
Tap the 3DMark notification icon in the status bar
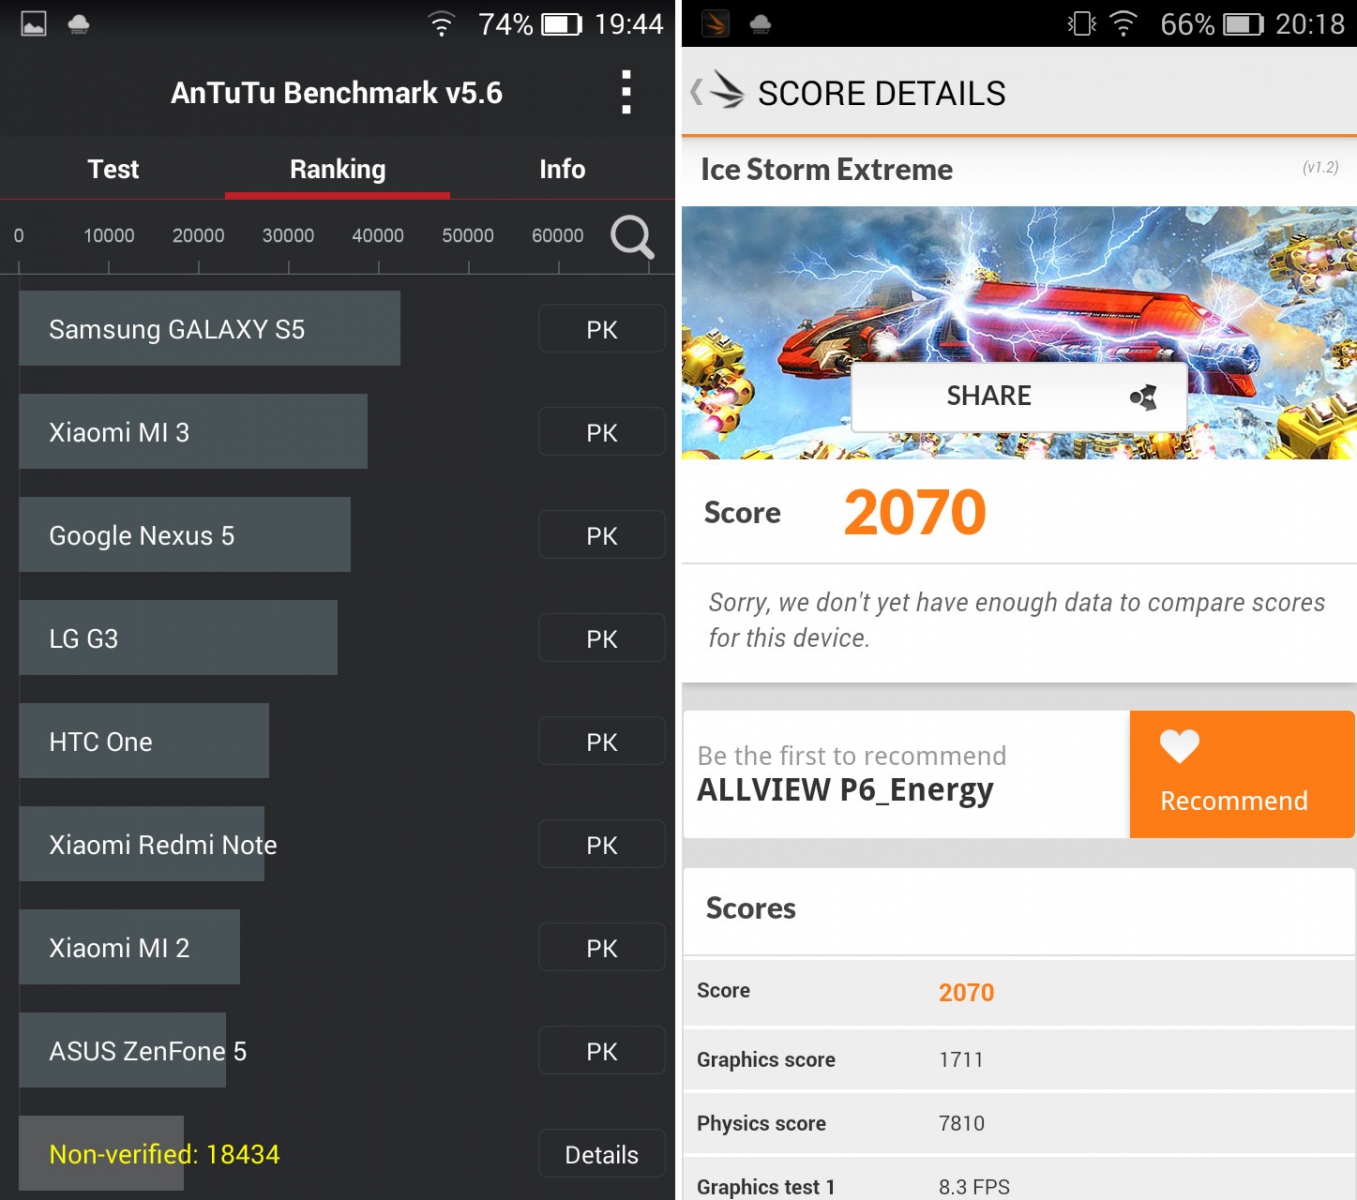click(x=715, y=24)
